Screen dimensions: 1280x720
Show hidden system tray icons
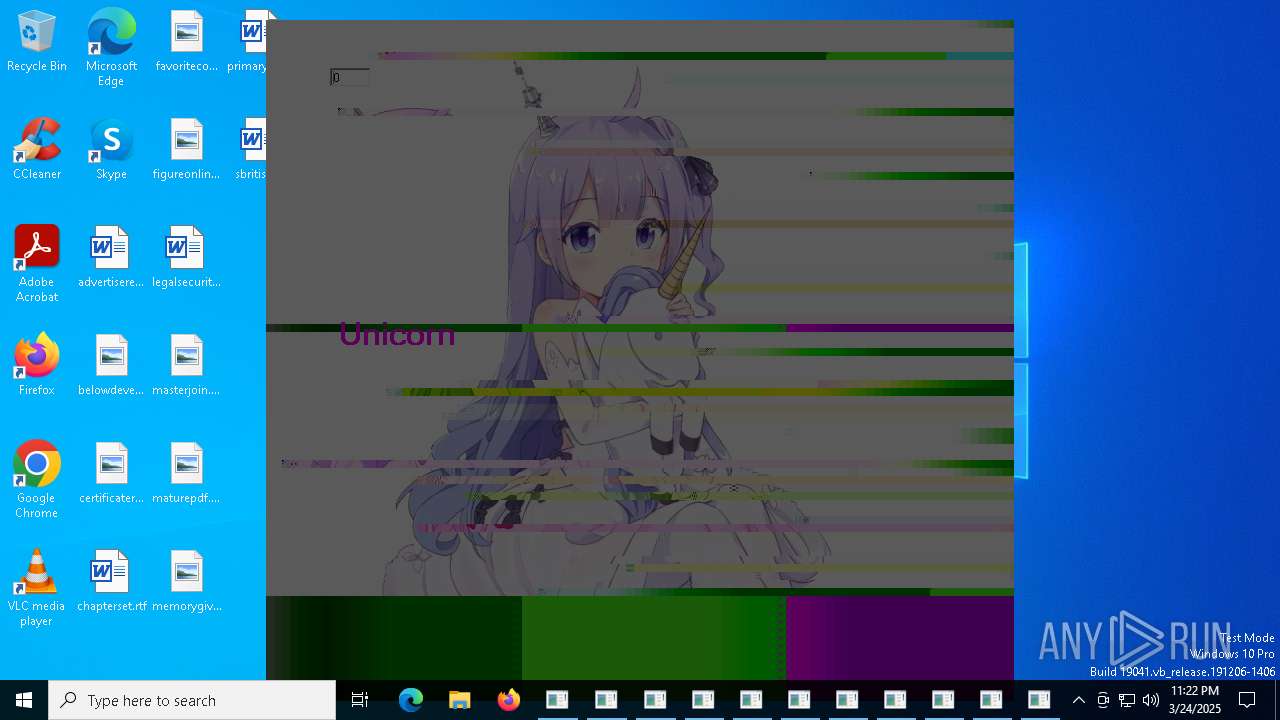tap(1079, 700)
